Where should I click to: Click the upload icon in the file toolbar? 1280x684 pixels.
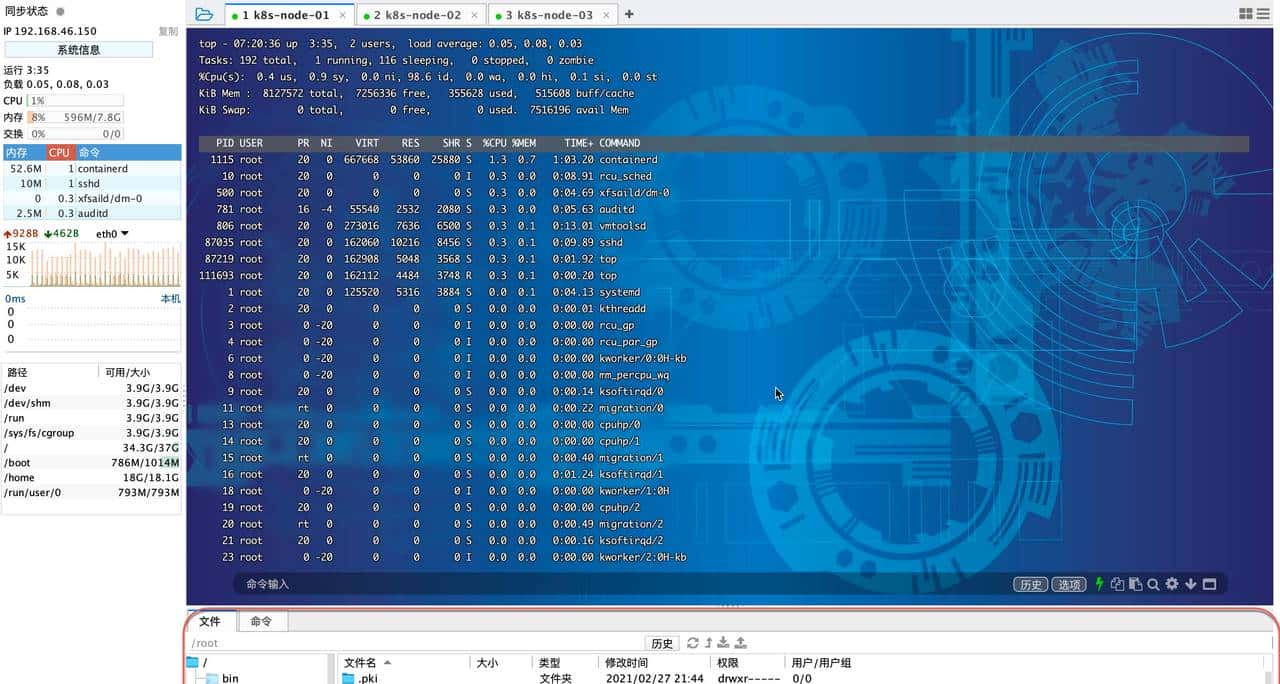coord(742,643)
